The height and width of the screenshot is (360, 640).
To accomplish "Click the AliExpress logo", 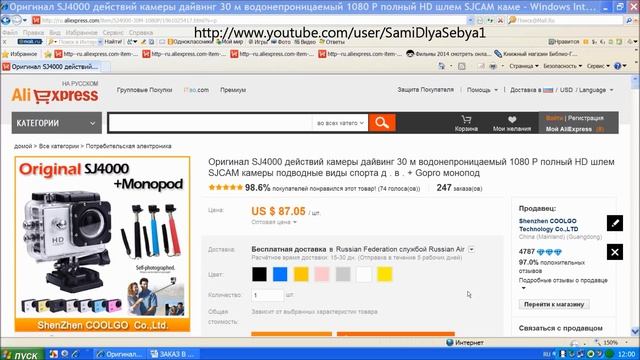I will tap(55, 95).
